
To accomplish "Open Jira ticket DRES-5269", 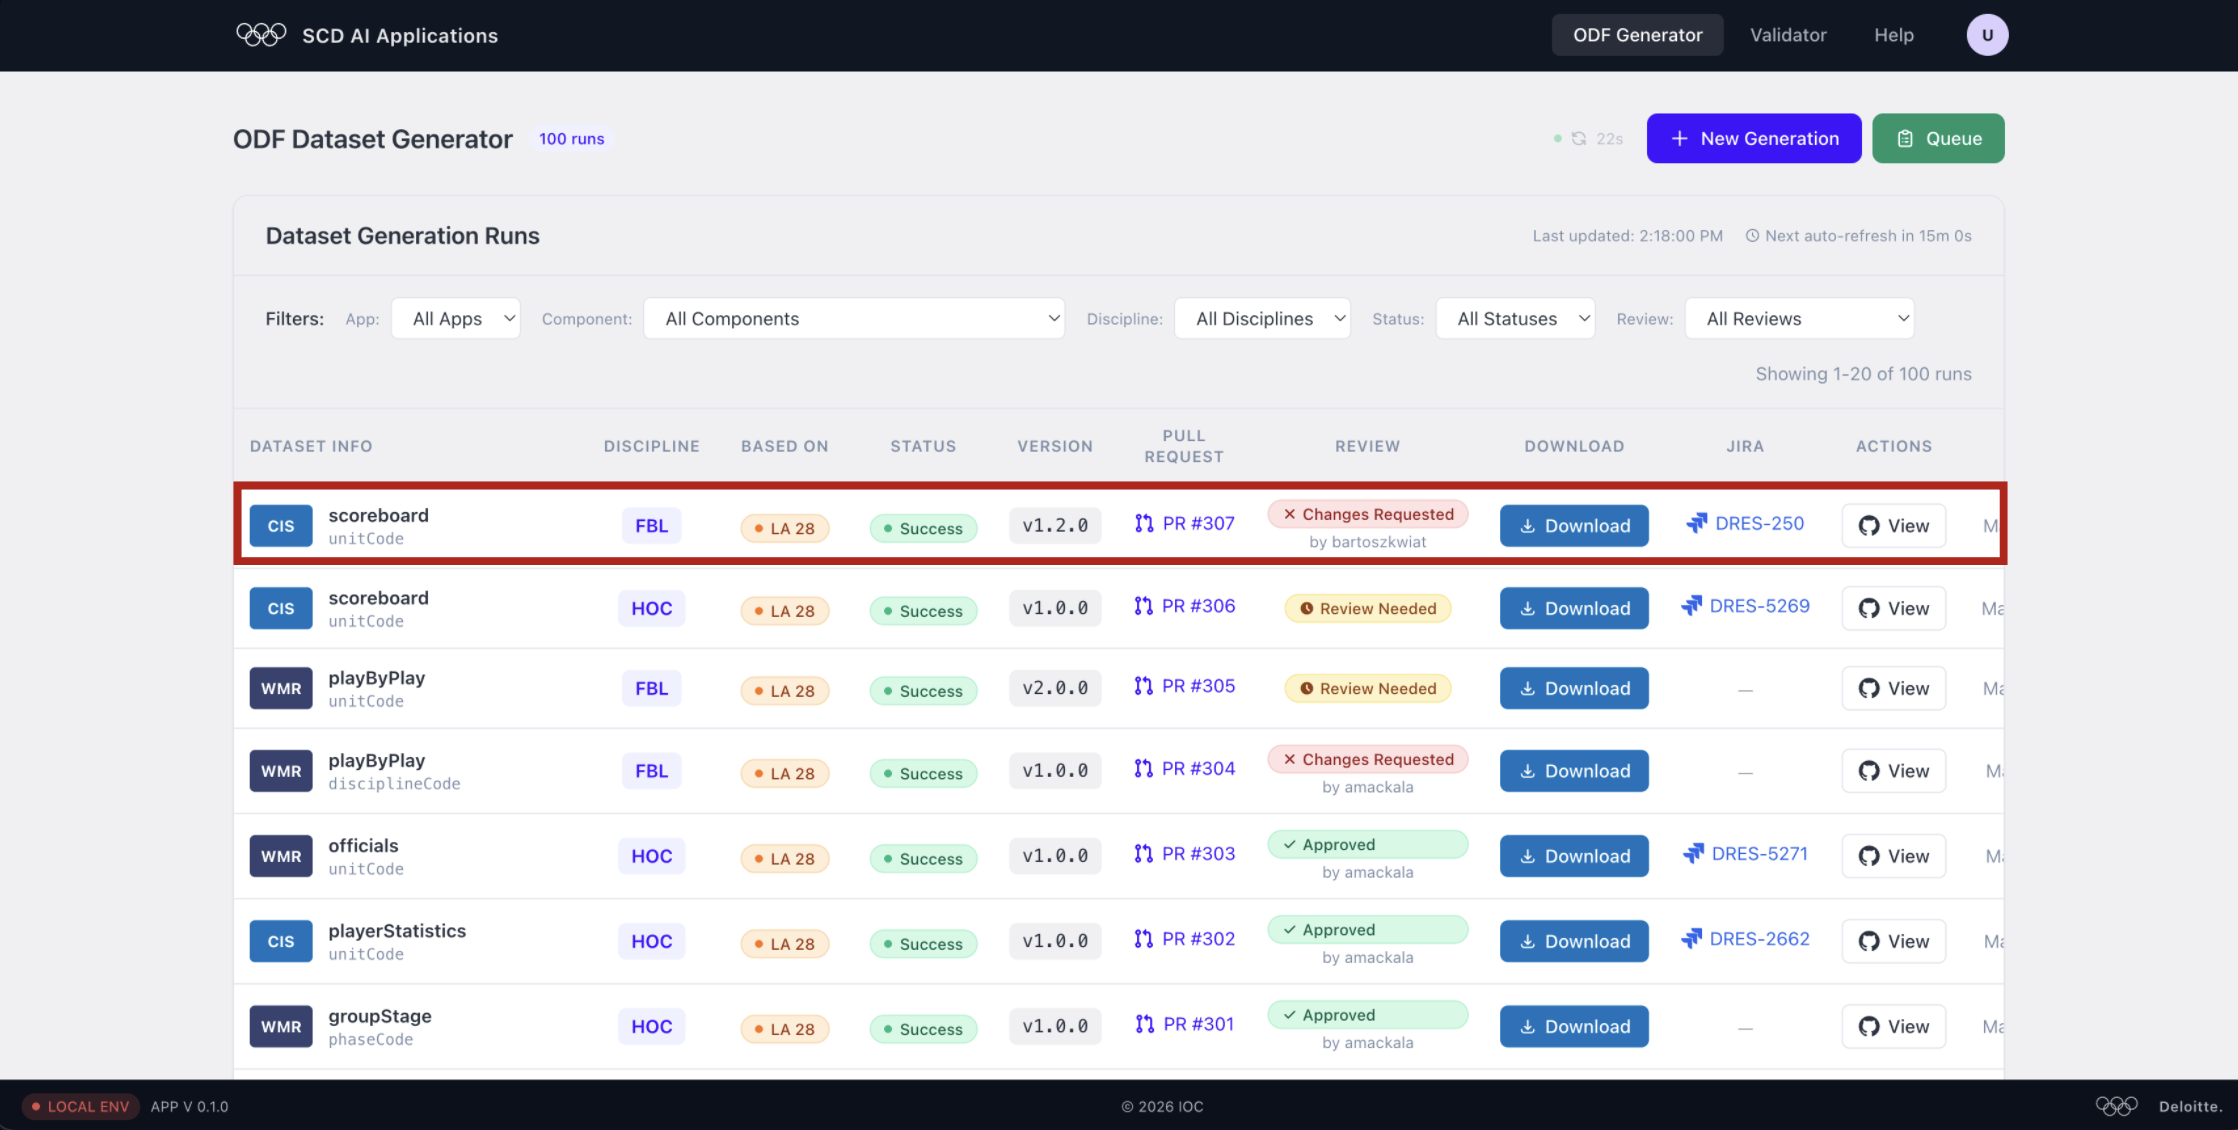I will (1759, 606).
